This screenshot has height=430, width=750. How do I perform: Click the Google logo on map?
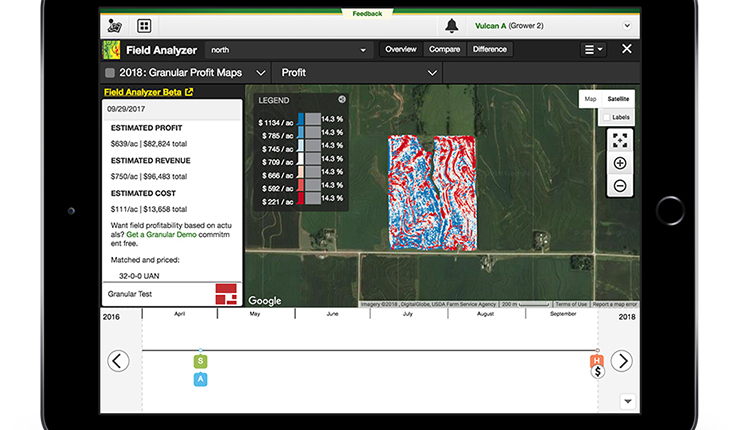(x=265, y=301)
